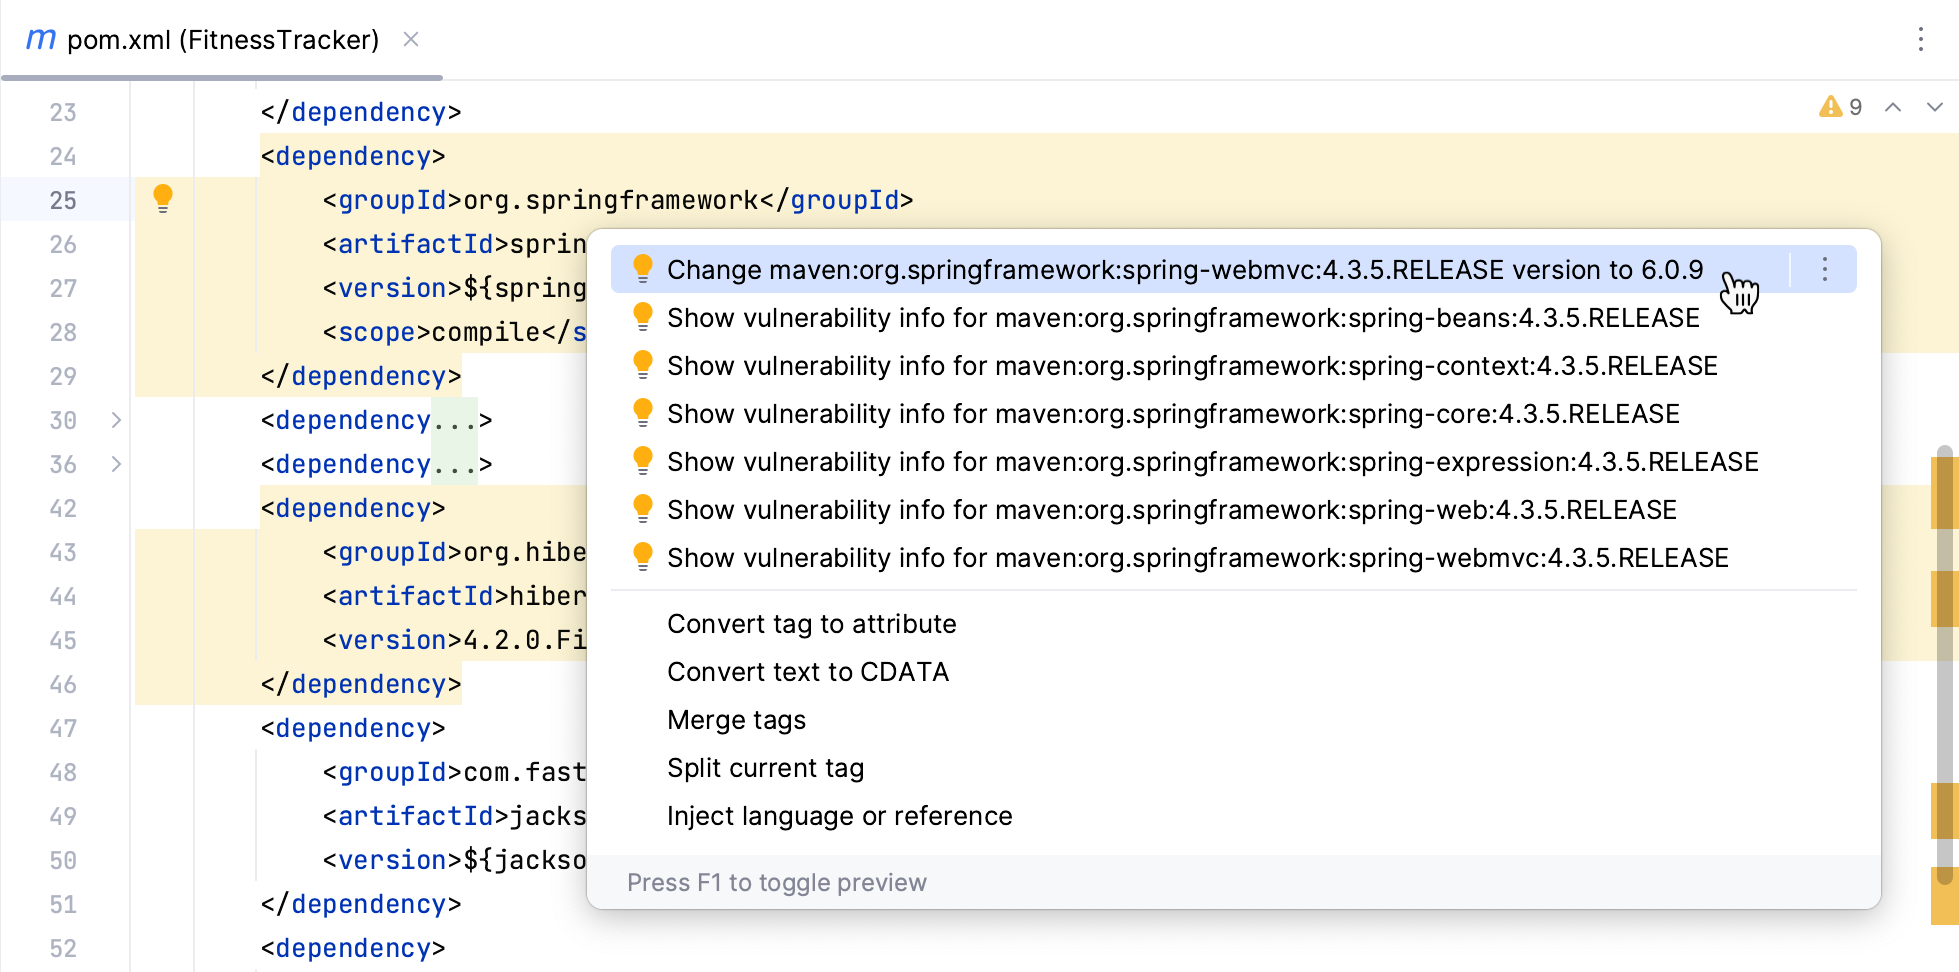Apply change spring-webmvc version to 6.0.9
This screenshot has width=1959, height=972.
point(1184,270)
